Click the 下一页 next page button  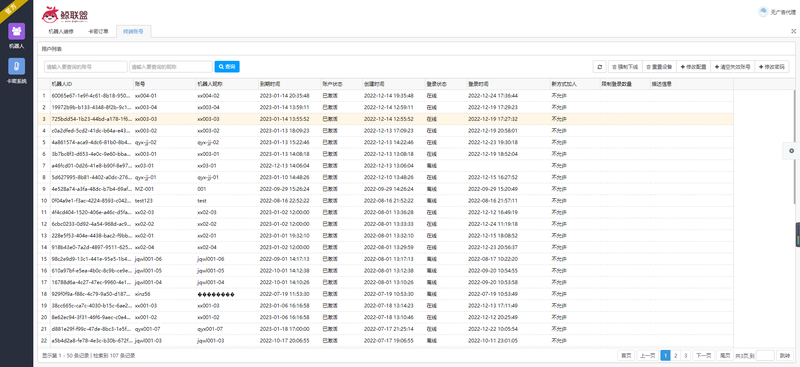pos(703,355)
